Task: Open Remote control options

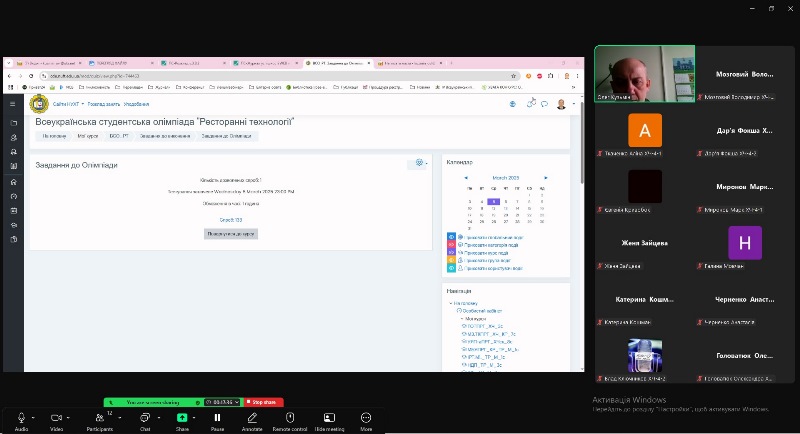Action: pyautogui.click(x=290, y=417)
